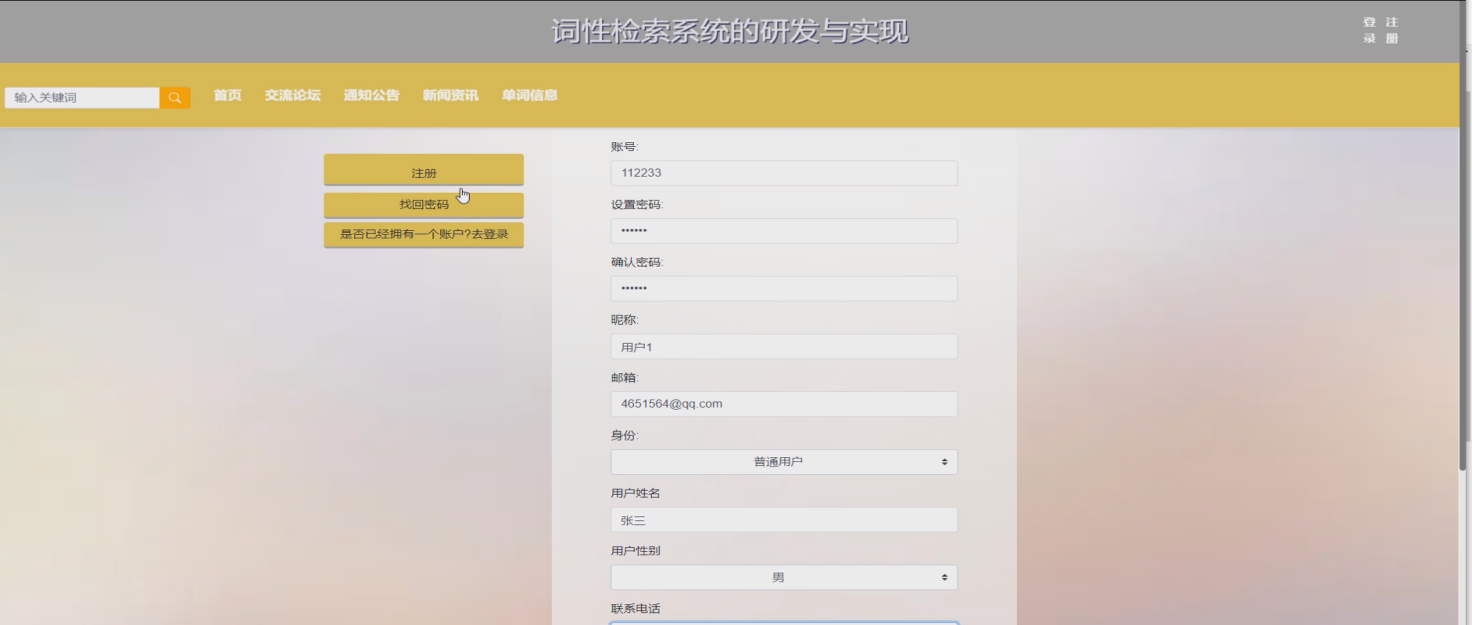Click the 身份: label text
The image size is (1472, 625).
tap(625, 436)
